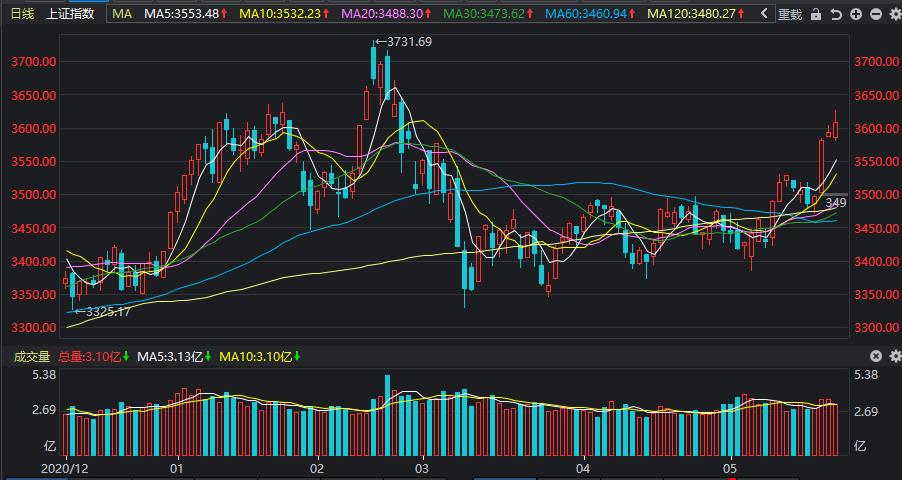Expand indicator list with left chevron
The image size is (902, 480).
[x=764, y=14]
